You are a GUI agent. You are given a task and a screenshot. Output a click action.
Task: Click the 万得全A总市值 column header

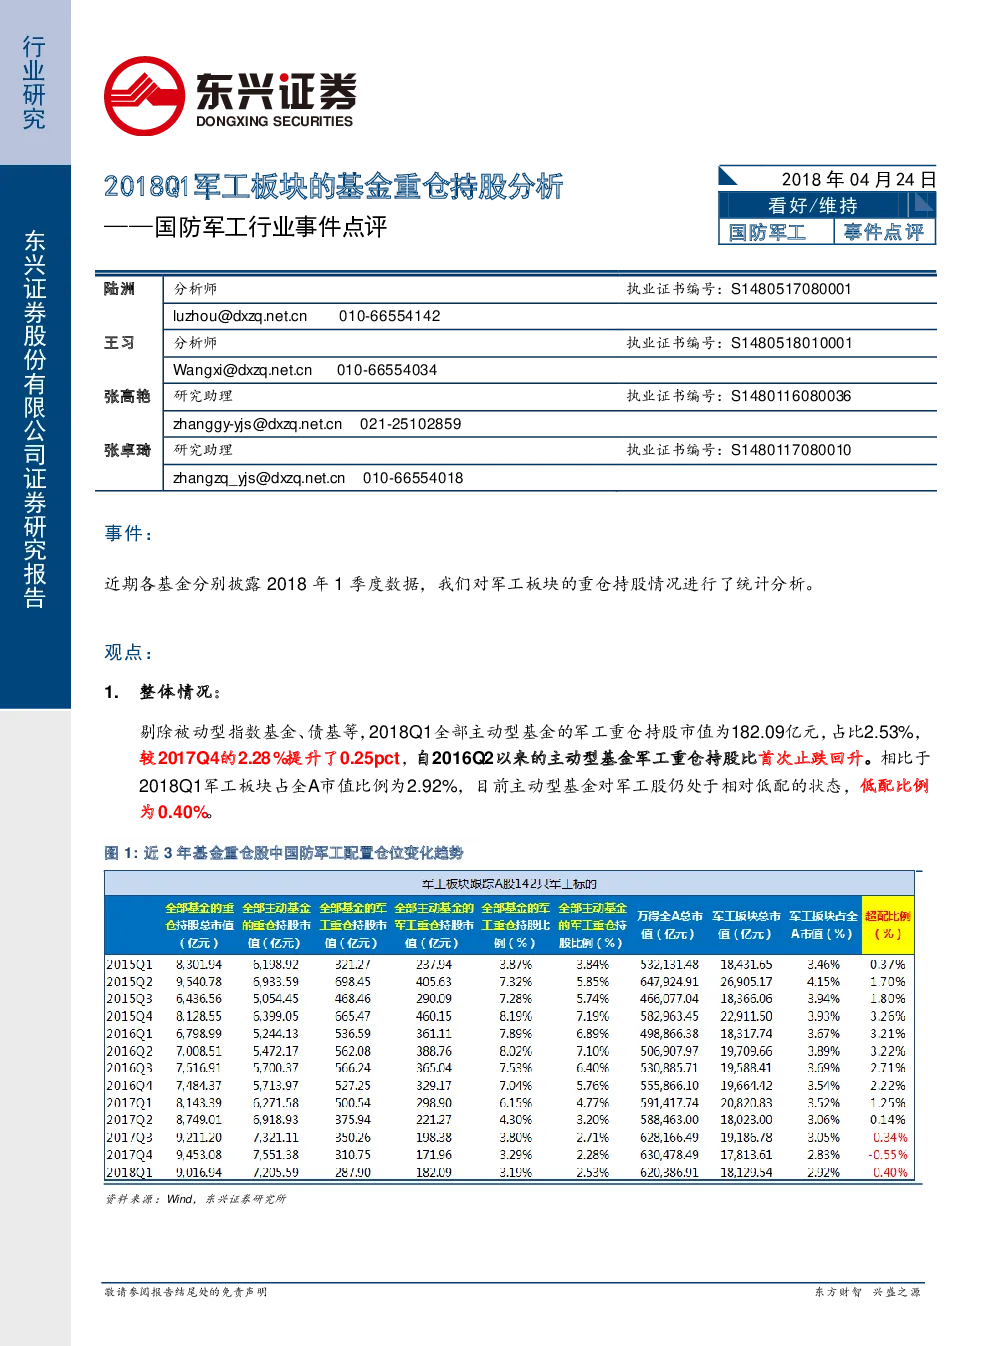pyautogui.click(x=670, y=925)
